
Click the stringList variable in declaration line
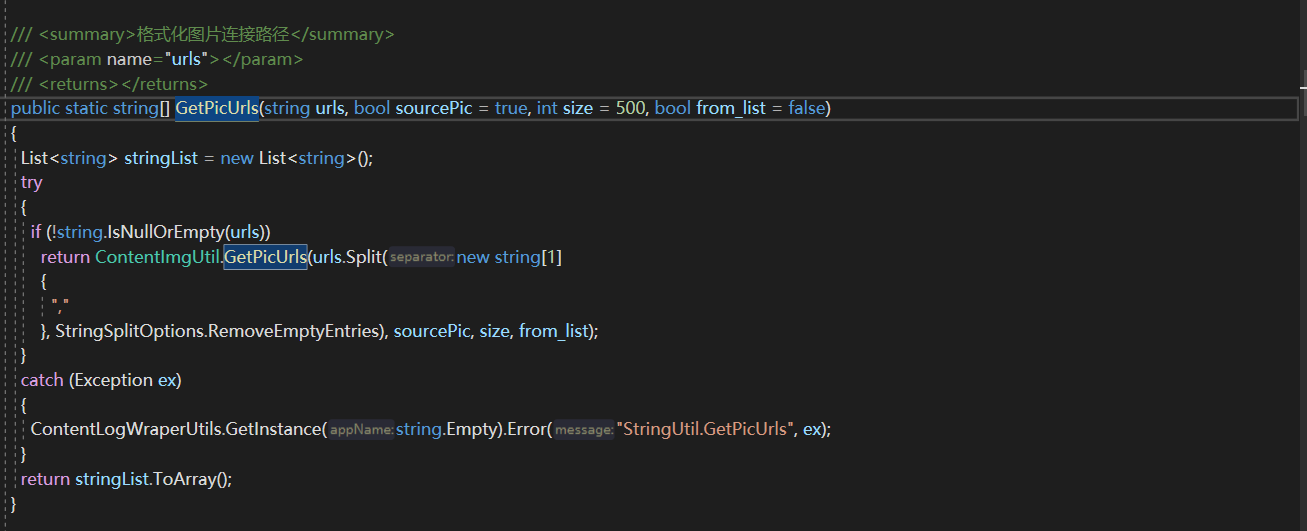(161, 158)
